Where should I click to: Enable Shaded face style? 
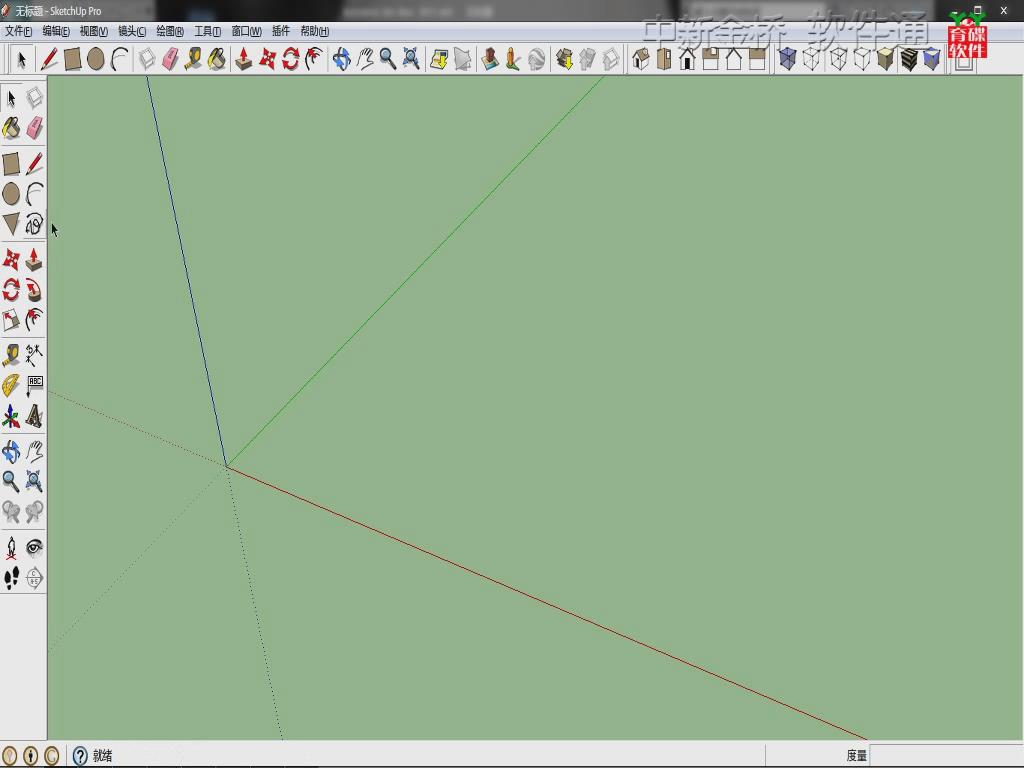click(886, 59)
